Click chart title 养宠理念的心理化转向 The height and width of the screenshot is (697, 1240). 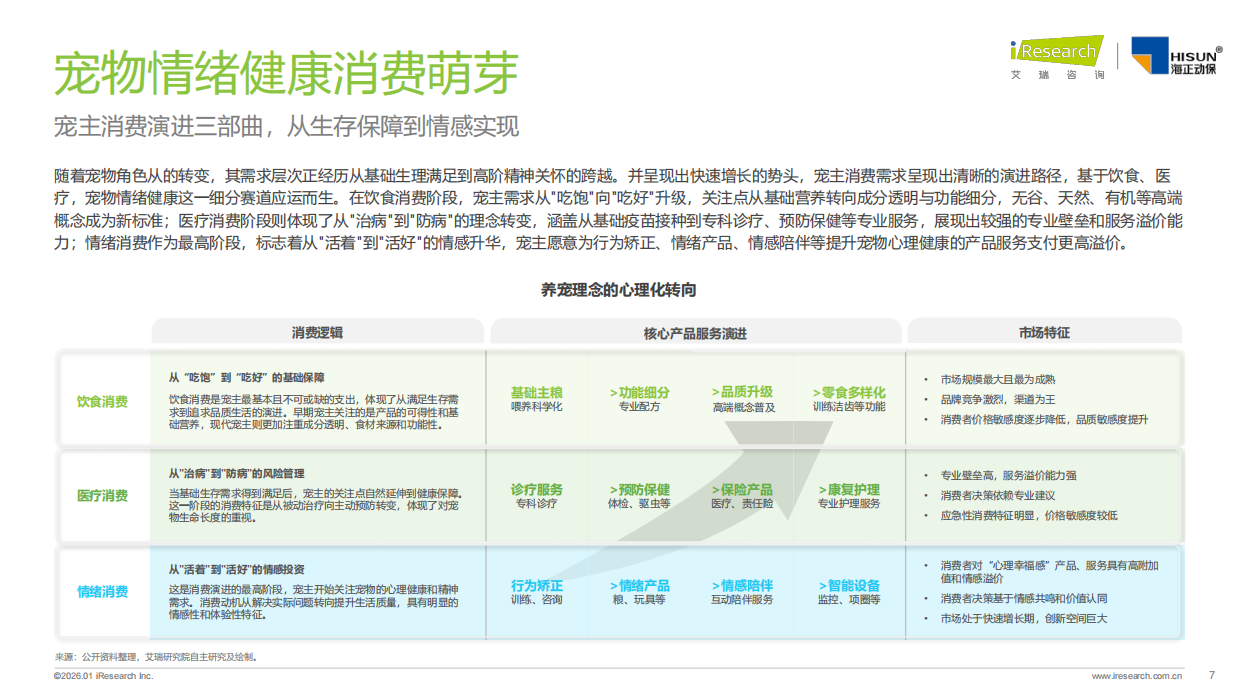pos(618,290)
